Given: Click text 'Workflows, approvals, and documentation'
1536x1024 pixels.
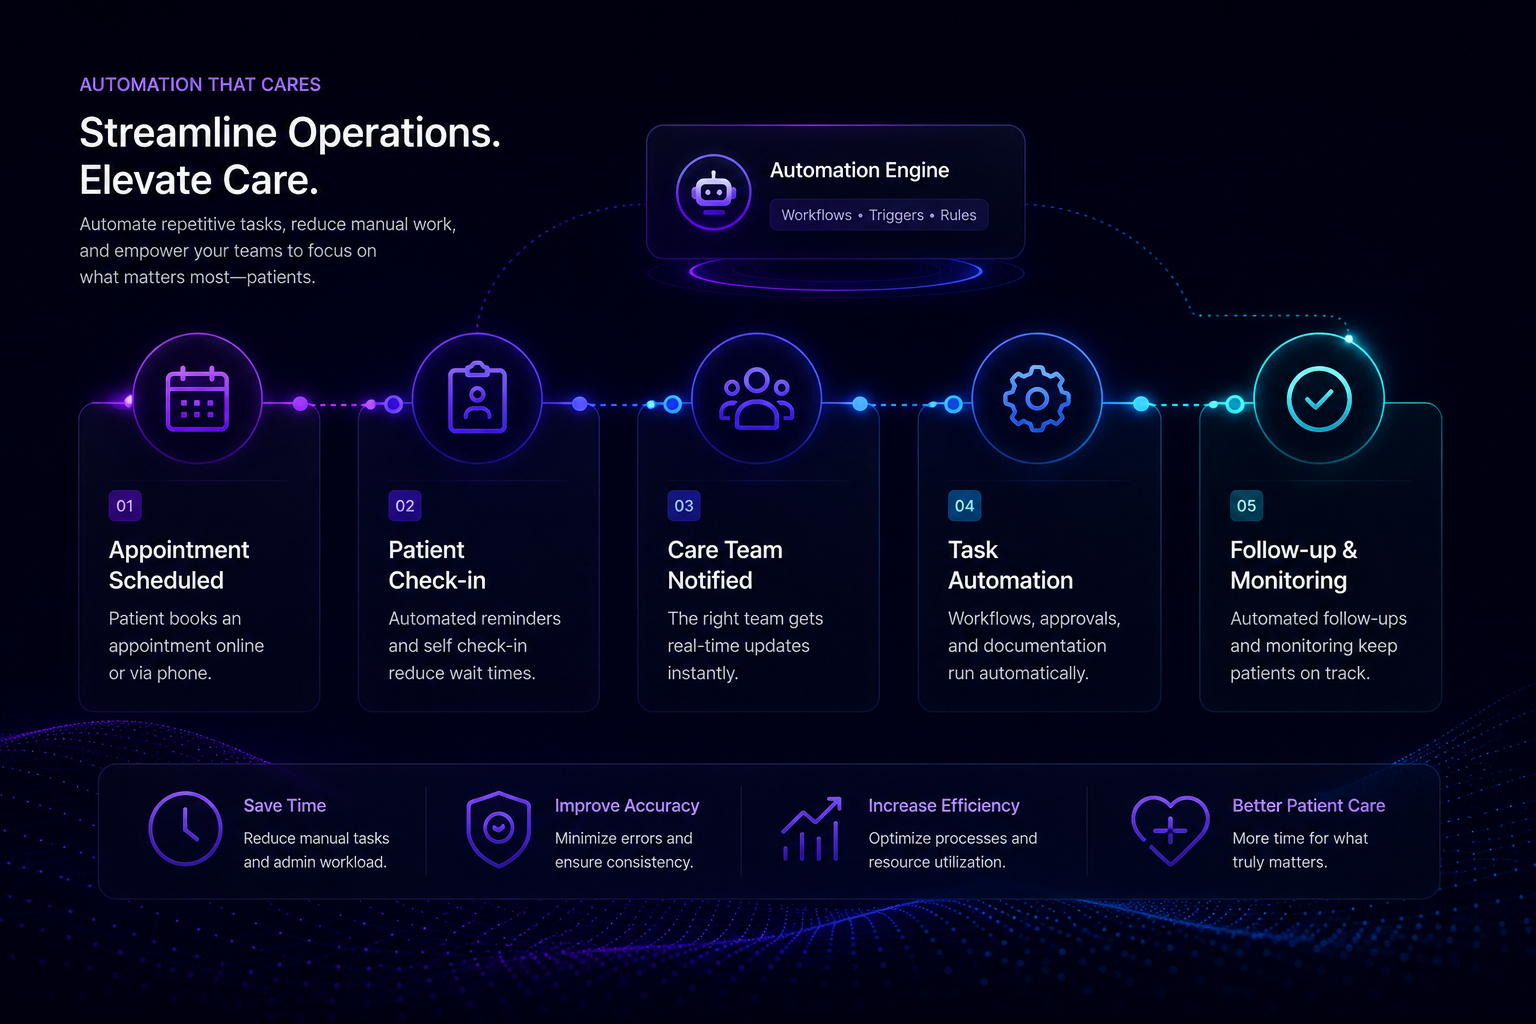Looking at the screenshot, I should pyautogui.click(x=1034, y=632).
